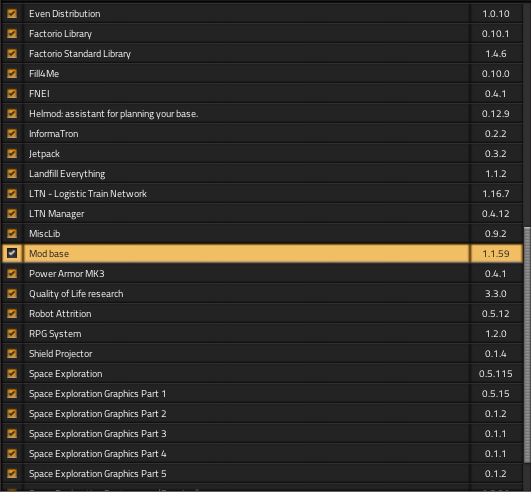Toggle Space Exploration mod checkbox
Screen dimensions: 531x492
[x=12, y=373]
